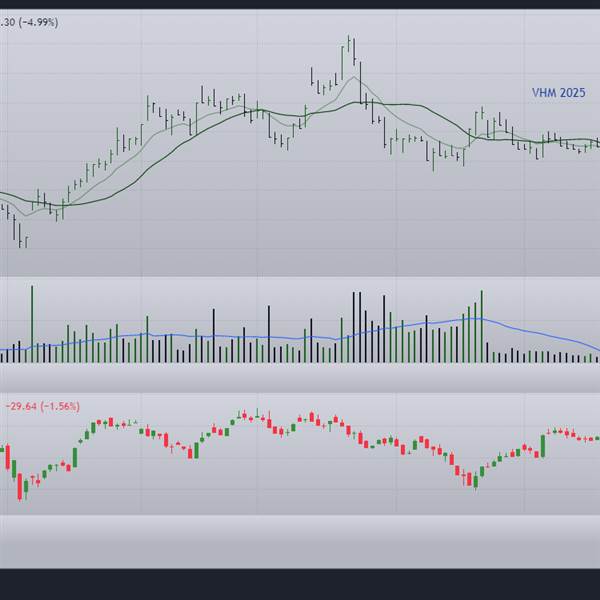The height and width of the screenshot is (600, 600).
Task: Click the lowest red candle in the bottom candlestick pane
Action: tap(20, 487)
